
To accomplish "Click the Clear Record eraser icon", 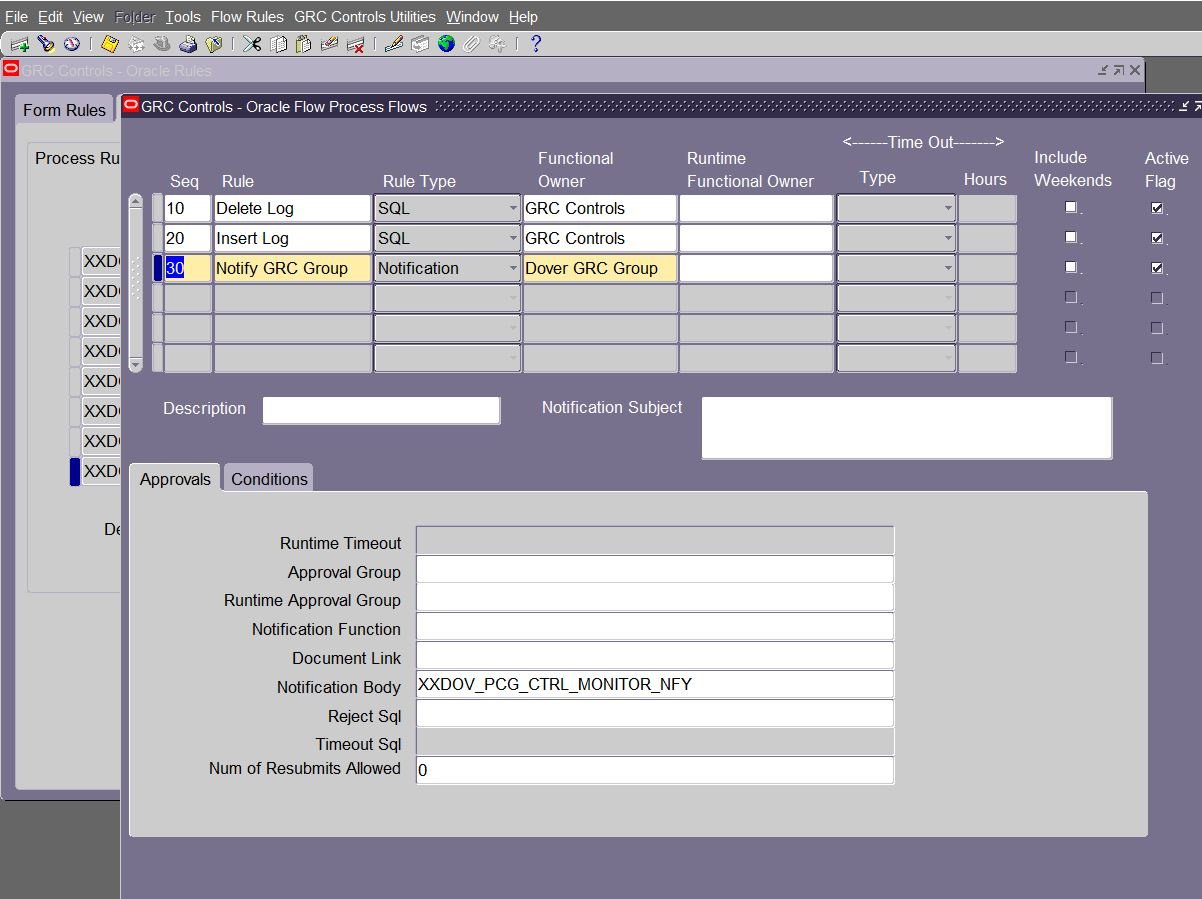I will pyautogui.click(x=329, y=44).
